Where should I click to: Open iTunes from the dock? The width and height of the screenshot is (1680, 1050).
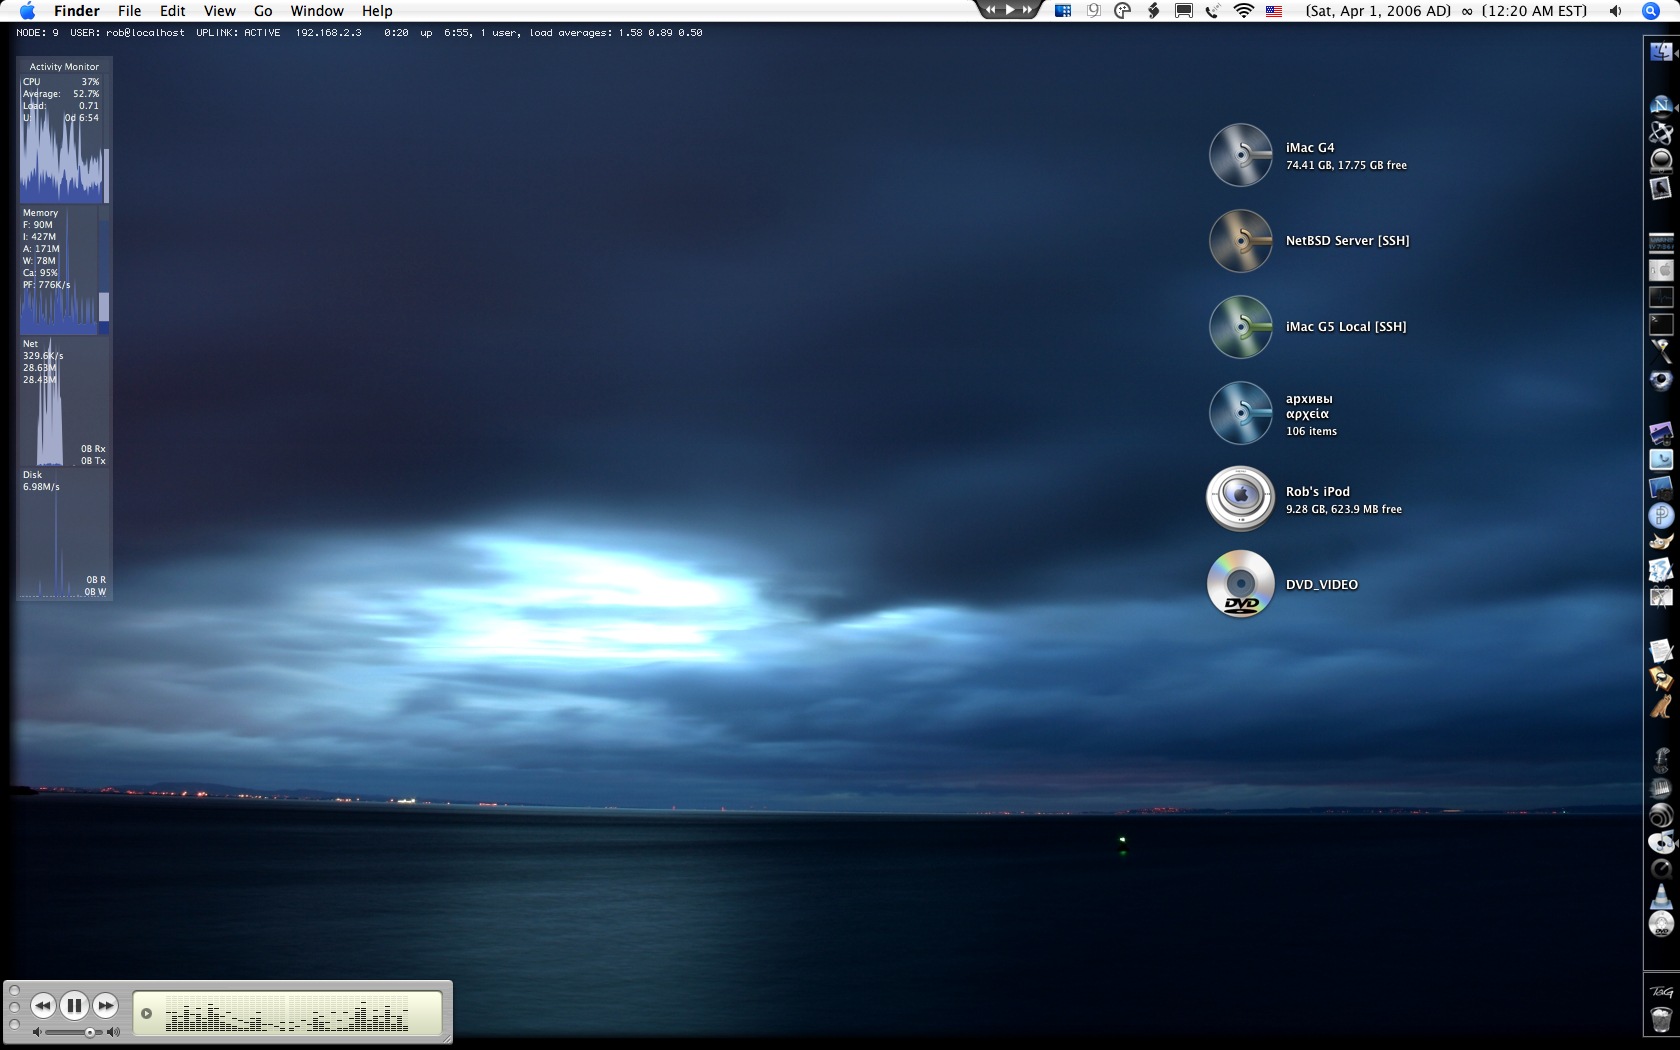1660,843
